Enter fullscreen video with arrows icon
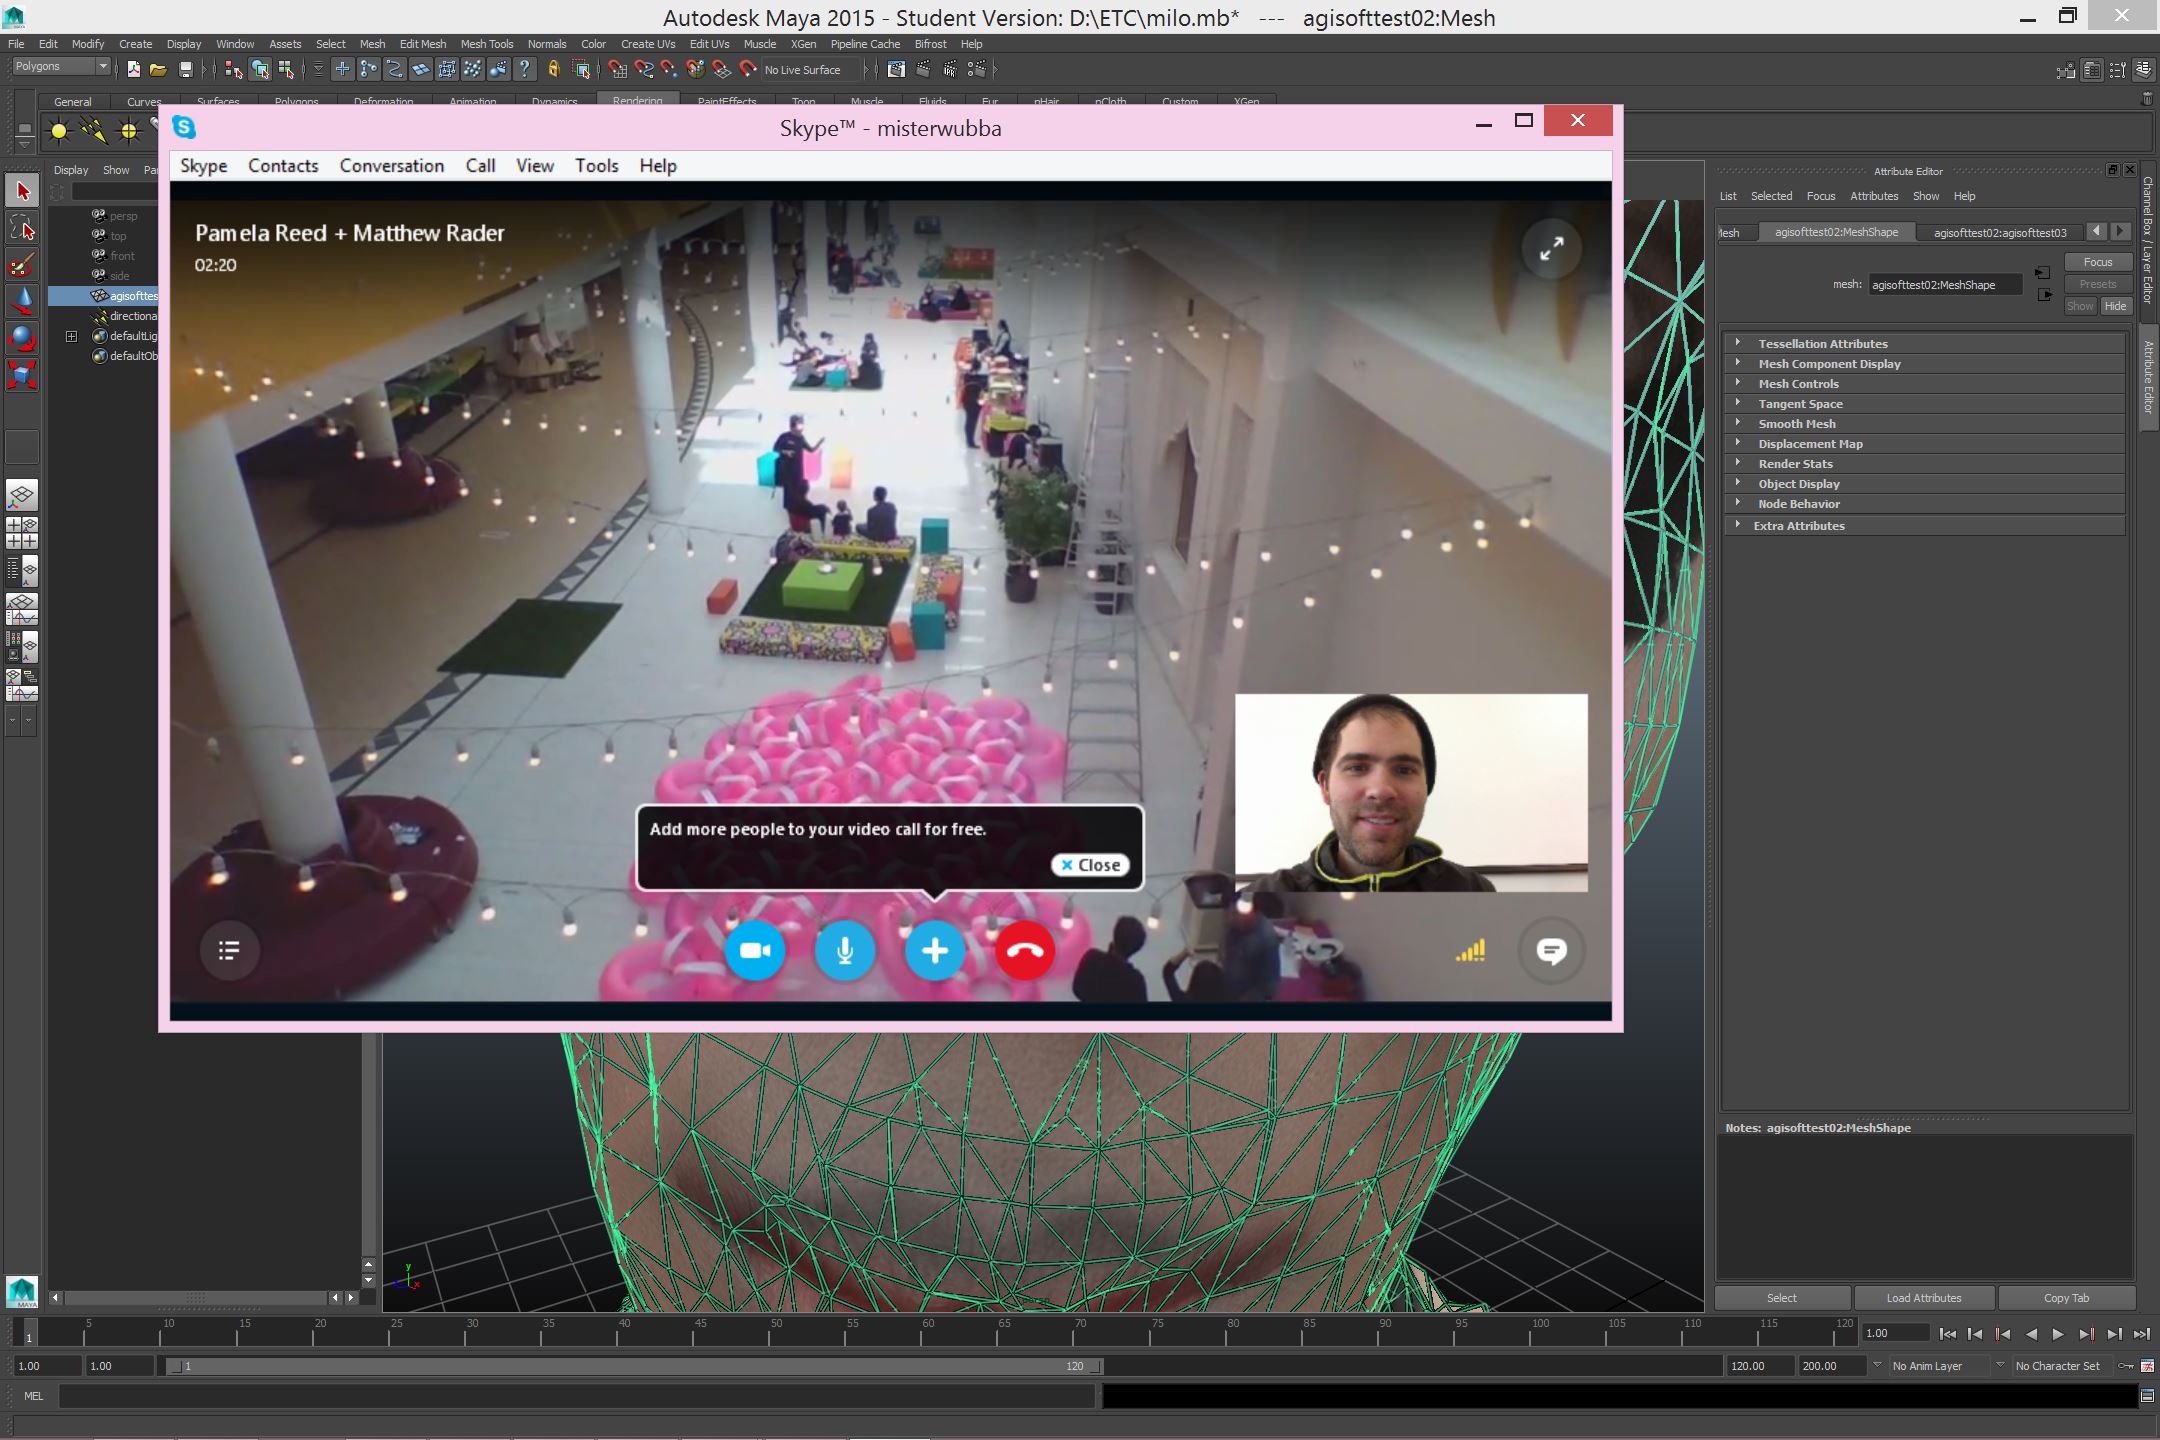 tap(1551, 249)
